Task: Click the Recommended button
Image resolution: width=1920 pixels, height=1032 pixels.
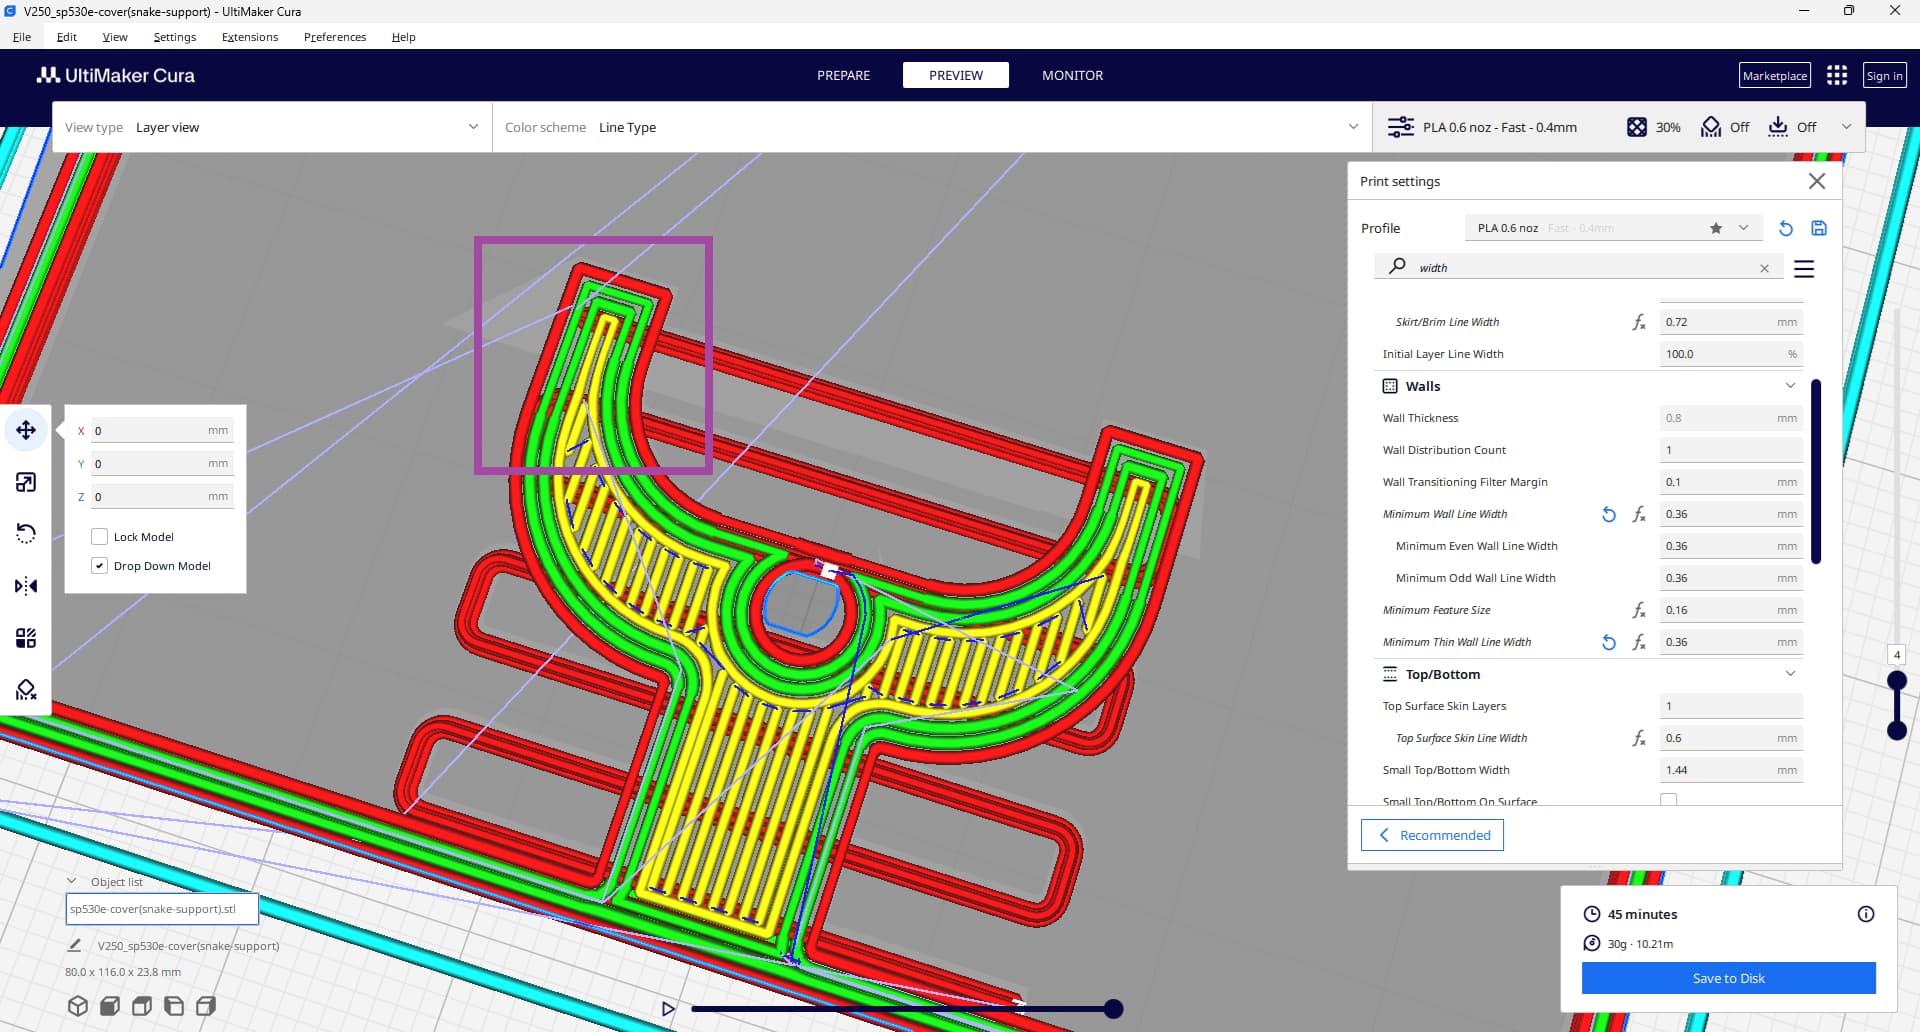Action: [1432, 835]
